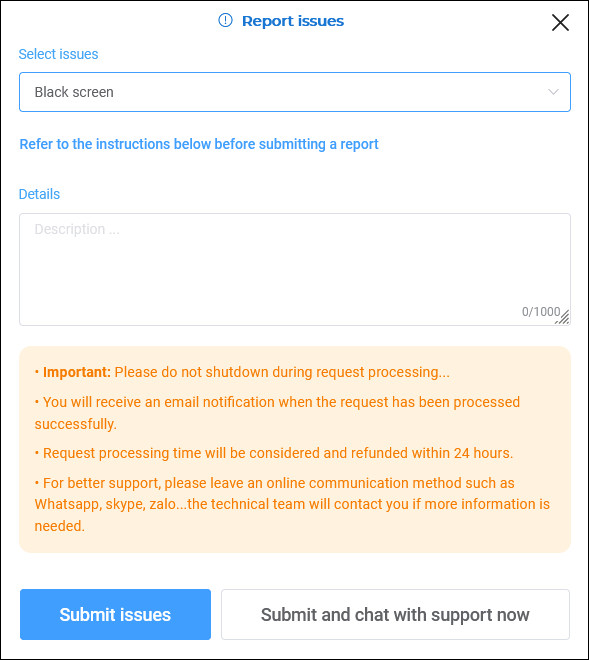Click the email notification notice line
This screenshot has width=589, height=660.
[277, 412]
